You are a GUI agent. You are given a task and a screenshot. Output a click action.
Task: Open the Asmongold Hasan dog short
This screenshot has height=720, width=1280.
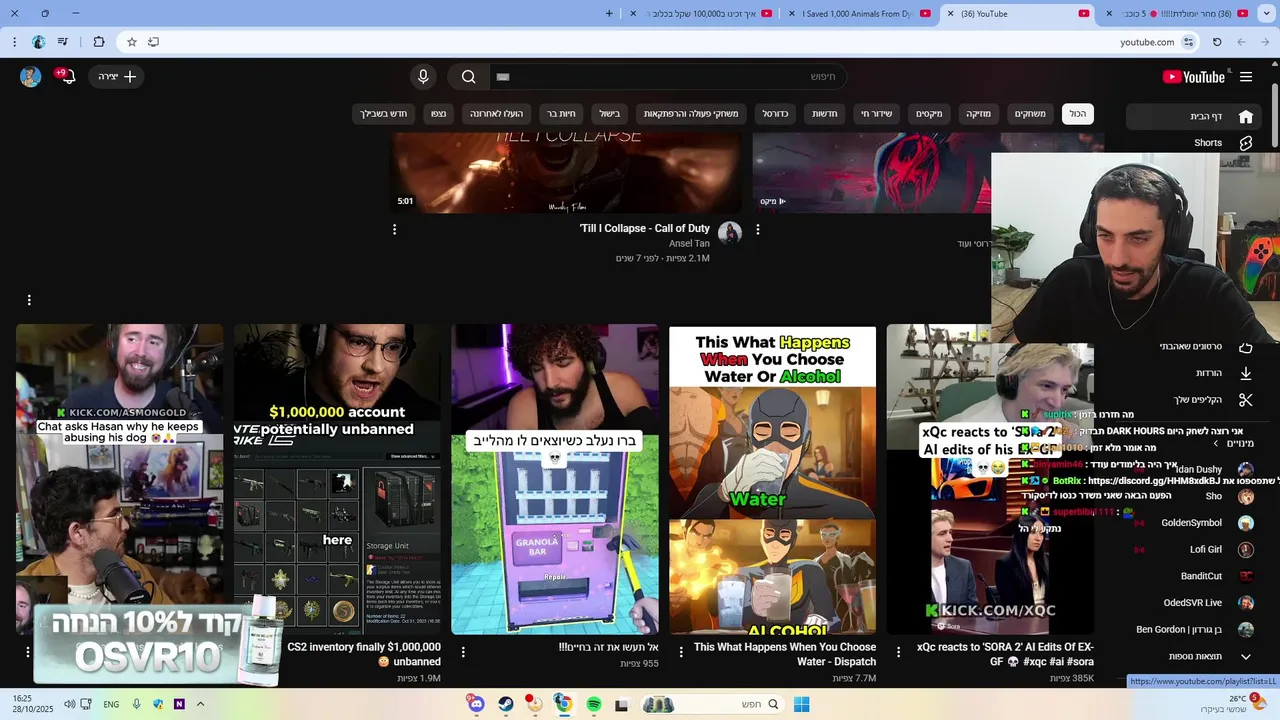(x=119, y=479)
